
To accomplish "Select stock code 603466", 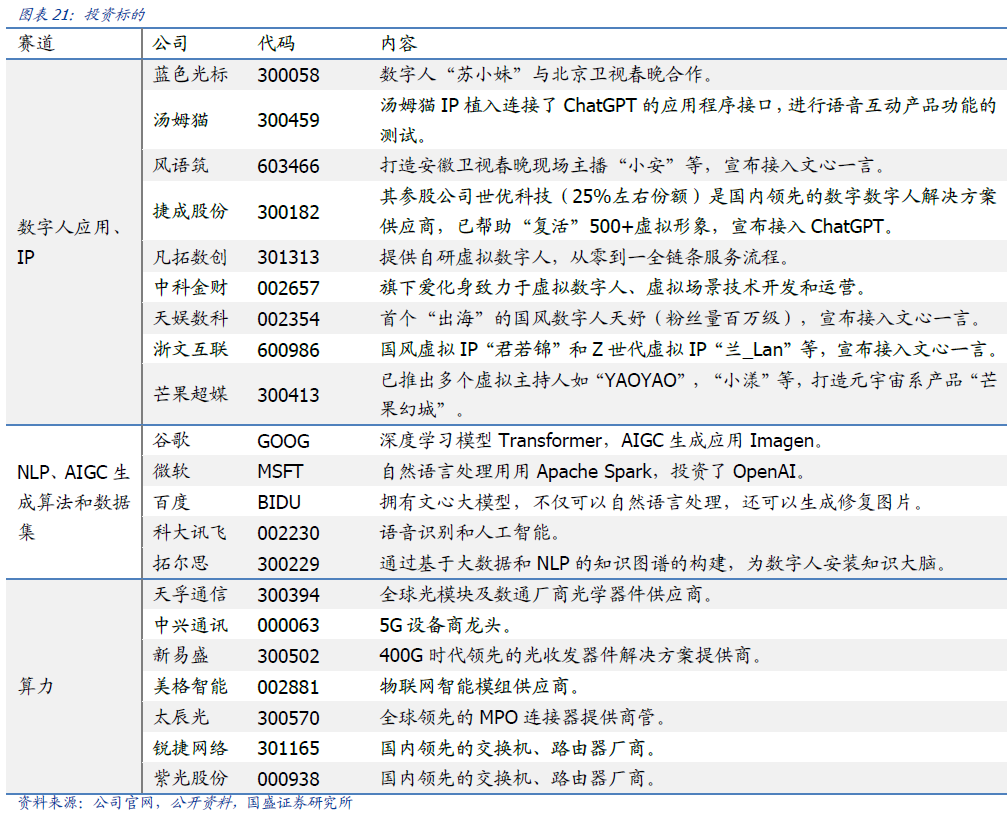I will click(288, 166).
